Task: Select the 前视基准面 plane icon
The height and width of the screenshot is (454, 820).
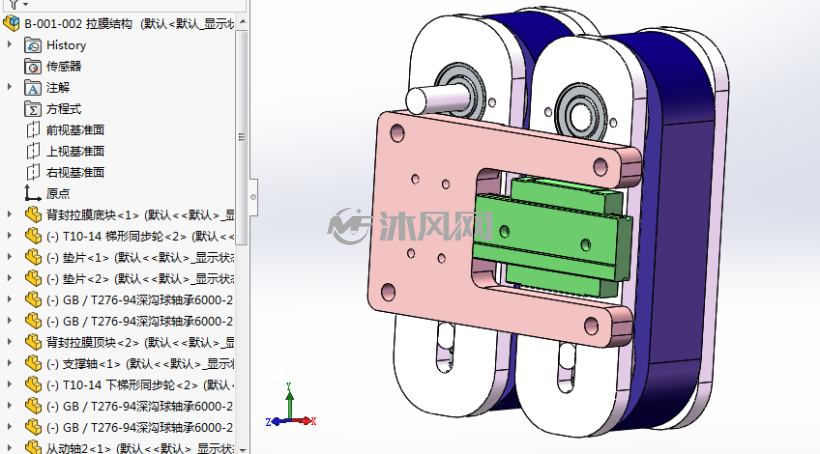Action: tap(33, 130)
